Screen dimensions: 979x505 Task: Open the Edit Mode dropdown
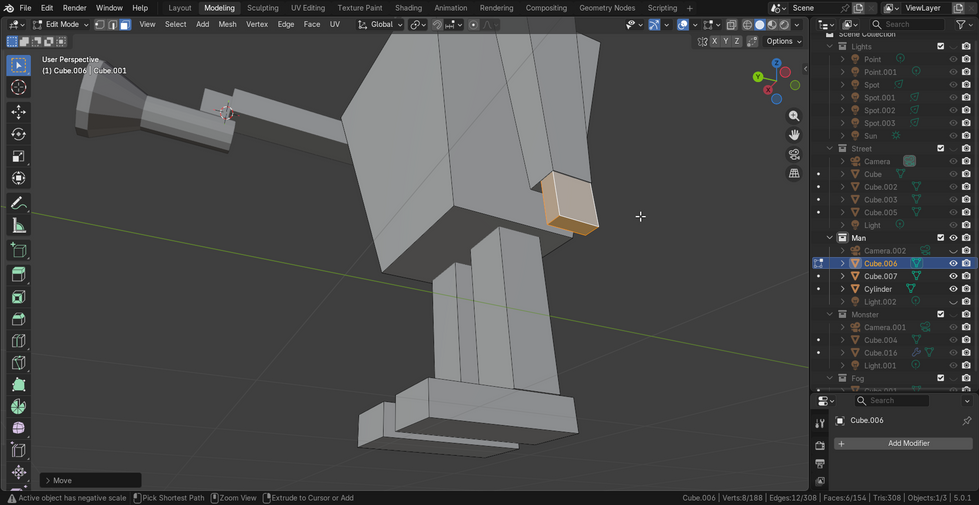tap(61, 24)
